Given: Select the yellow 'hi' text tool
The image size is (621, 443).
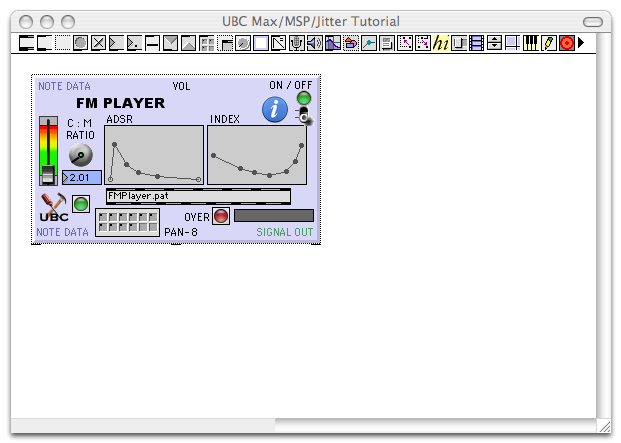Looking at the screenshot, I should 441,43.
